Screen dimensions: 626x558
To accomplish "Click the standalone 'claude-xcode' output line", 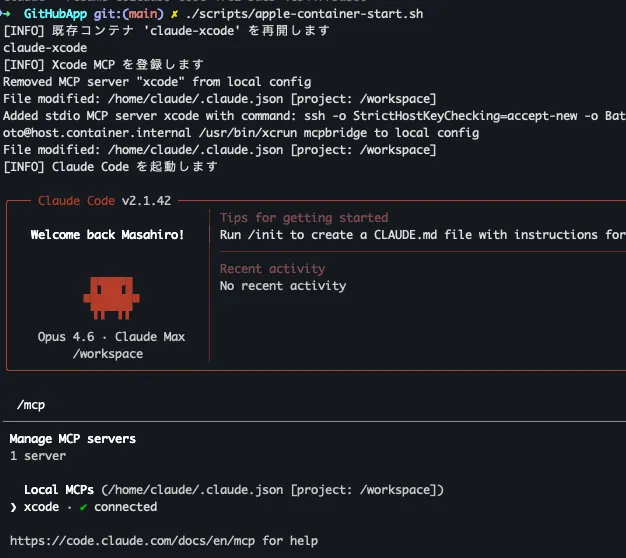I will pos(45,48).
